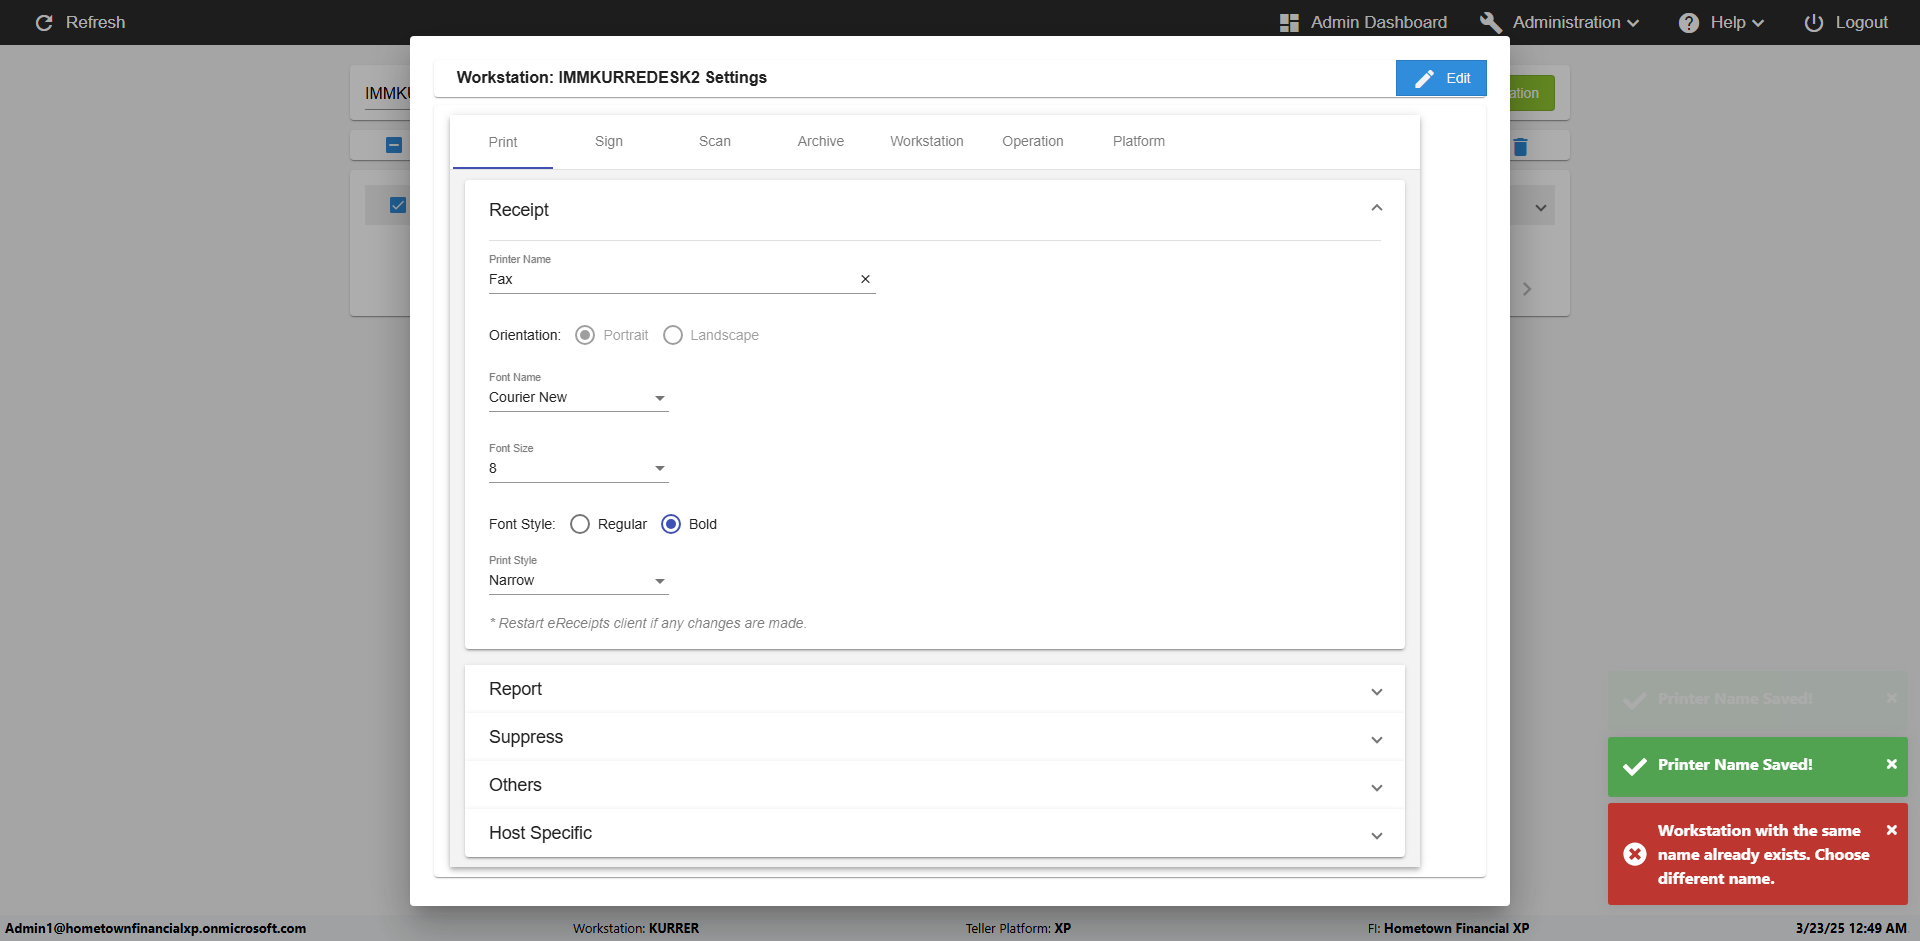Choose the Landscape orientation radio button

[673, 335]
